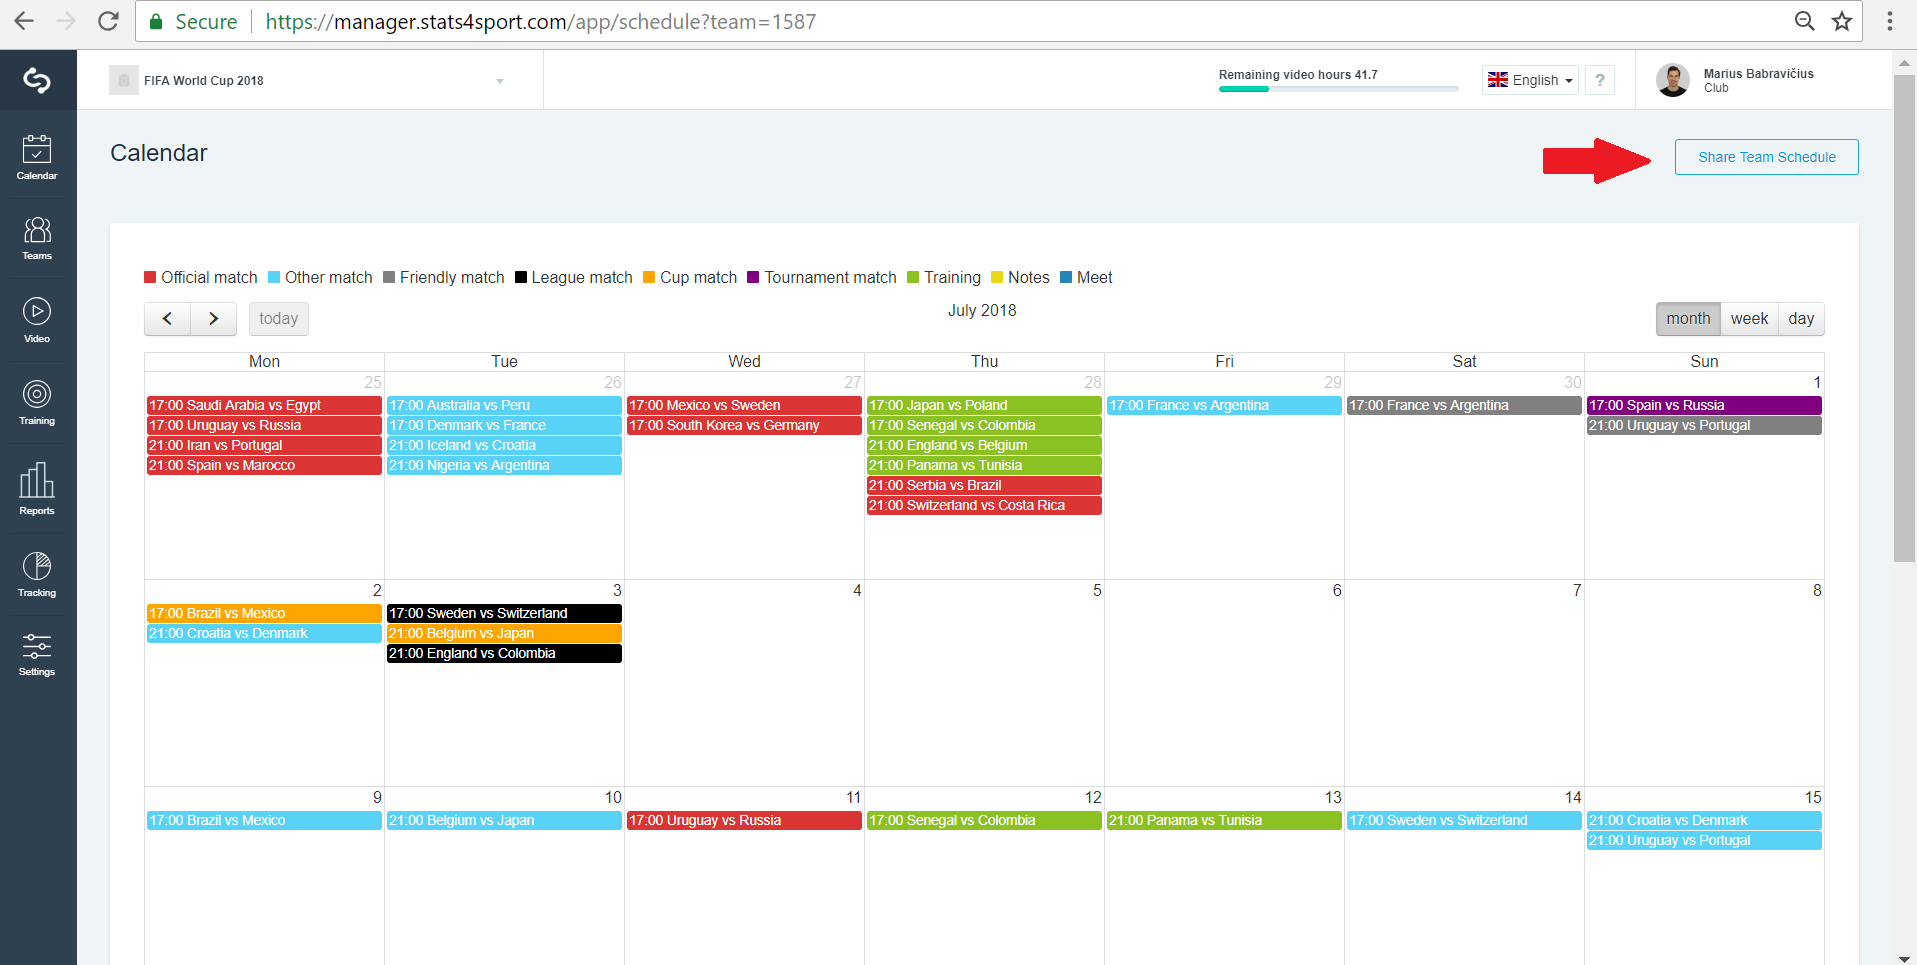Image resolution: width=1917 pixels, height=965 pixels.
Task: Go to the previous month with the left arrow
Action: click(167, 318)
